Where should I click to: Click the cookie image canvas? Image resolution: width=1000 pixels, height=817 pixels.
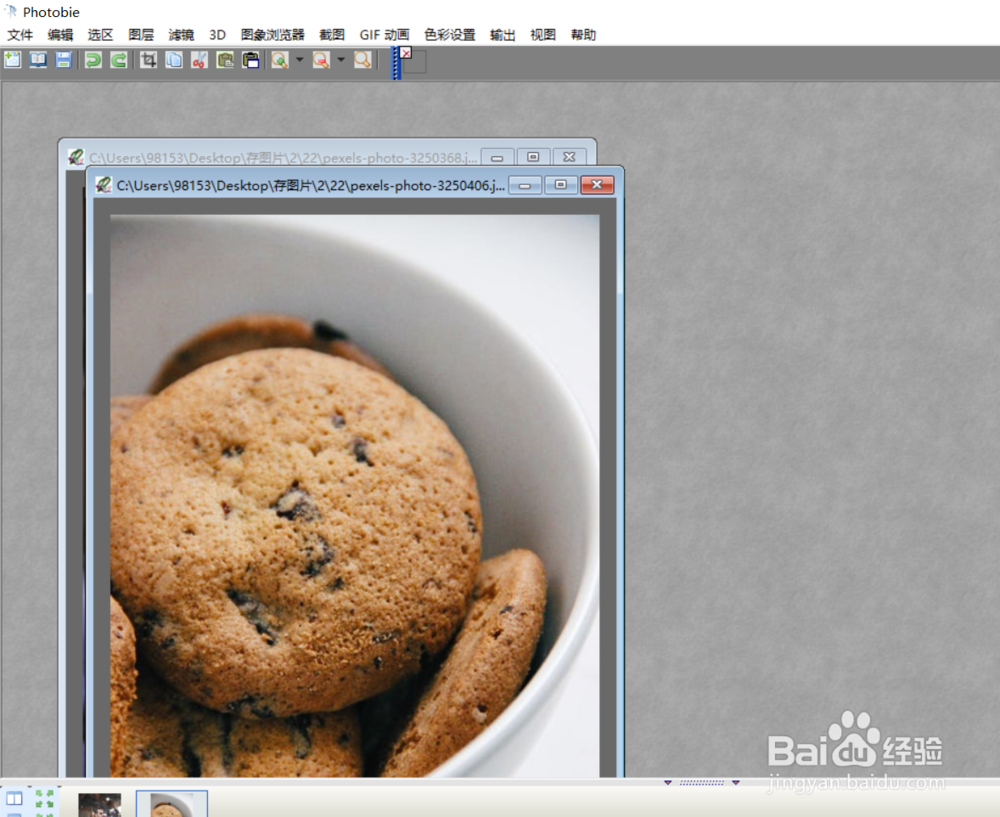[x=355, y=496]
